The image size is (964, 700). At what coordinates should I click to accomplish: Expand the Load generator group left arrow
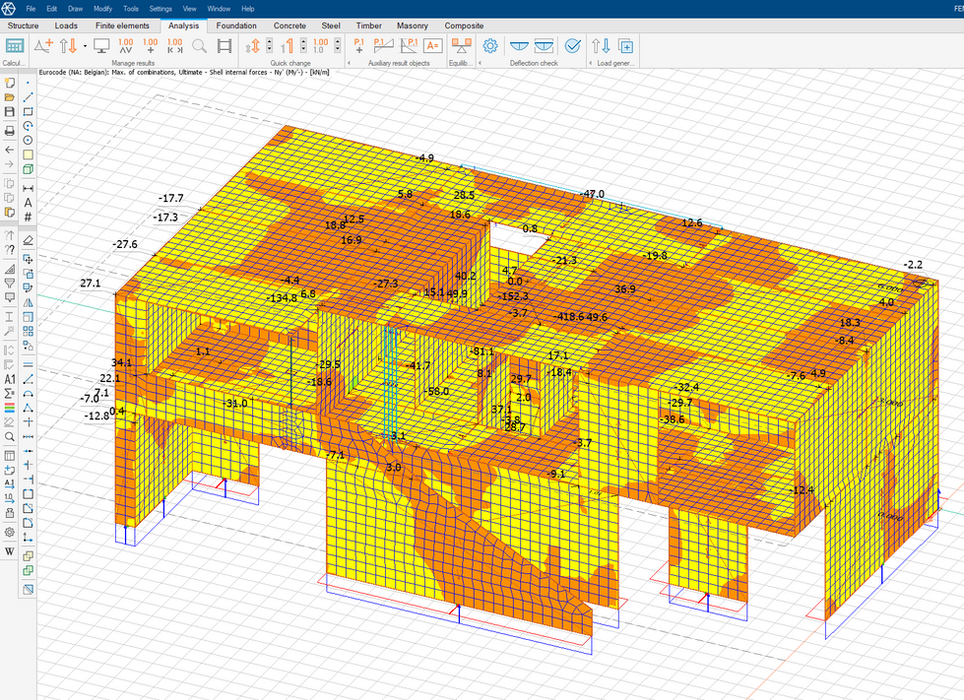[x=590, y=63]
